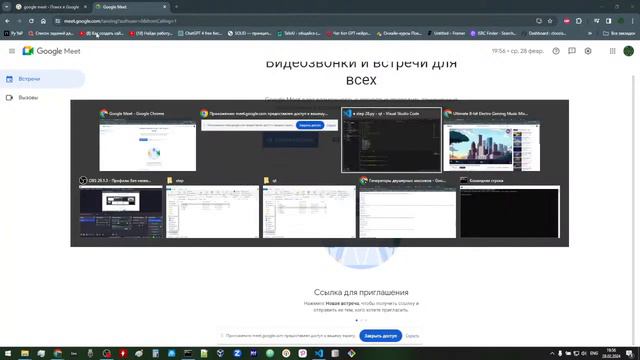Click the blue Закрыть доступ button at the bottom
Screen dimensions: 640x360
[x=380, y=336]
